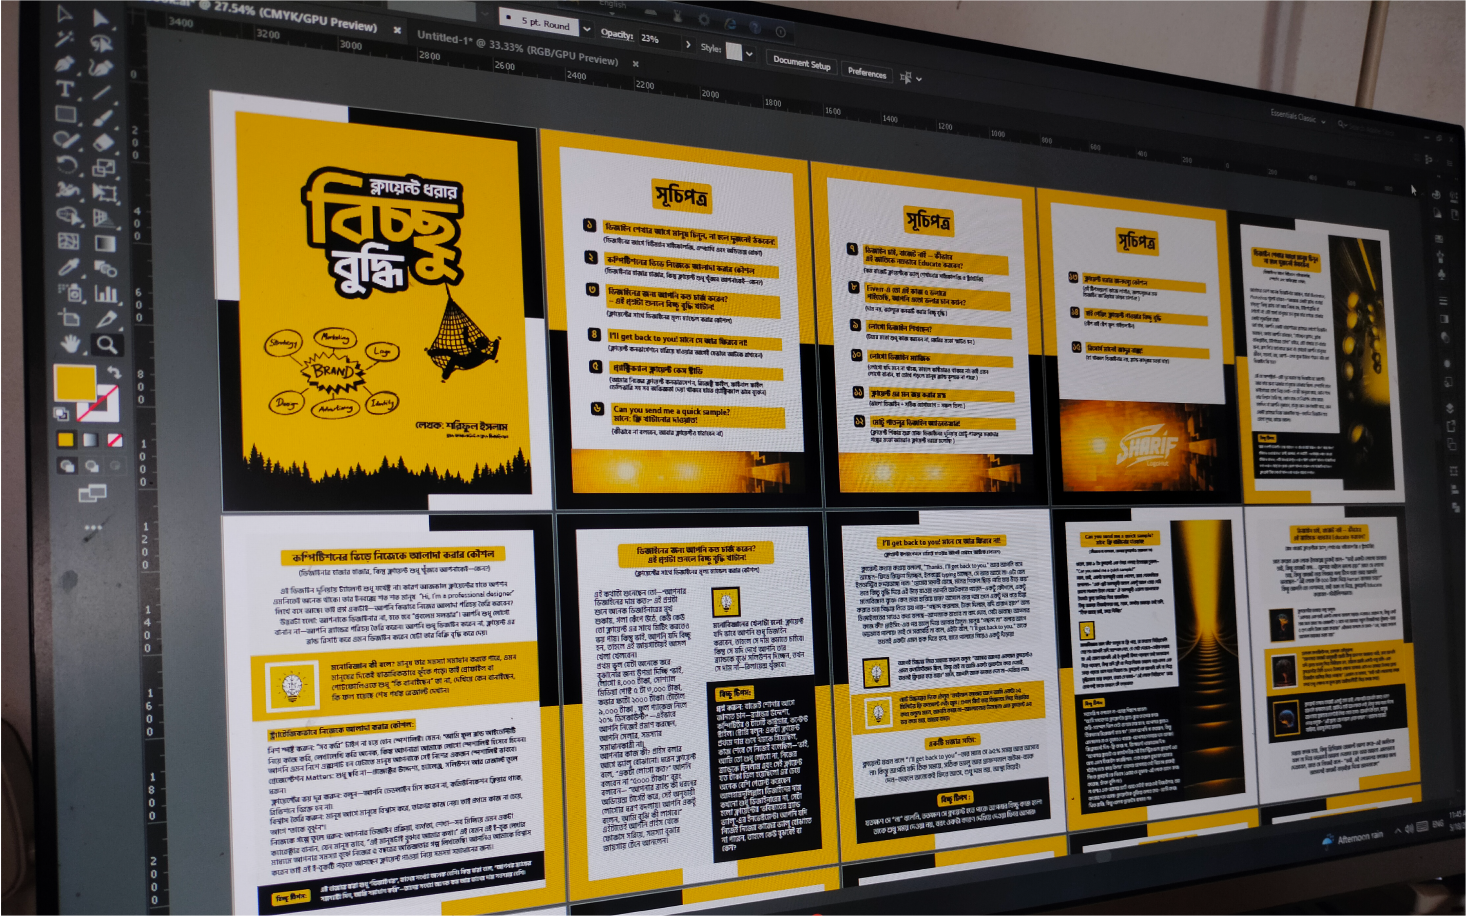Close the CMYK/GPU Preview document tab

click(x=398, y=30)
